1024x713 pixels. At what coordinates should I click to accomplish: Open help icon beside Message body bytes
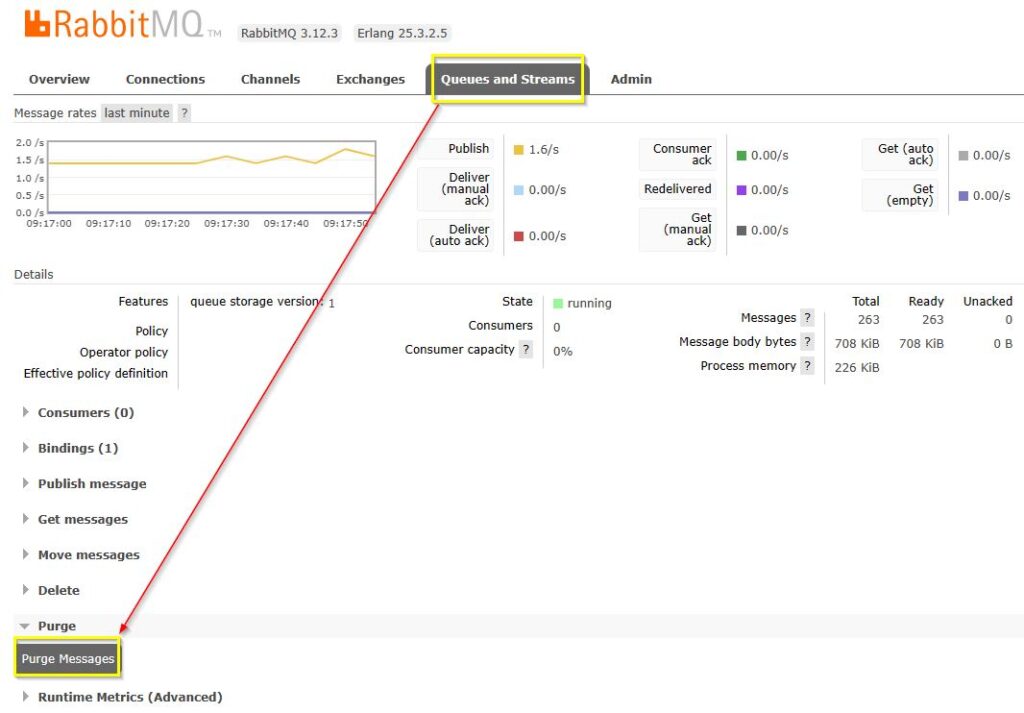[x=807, y=341]
